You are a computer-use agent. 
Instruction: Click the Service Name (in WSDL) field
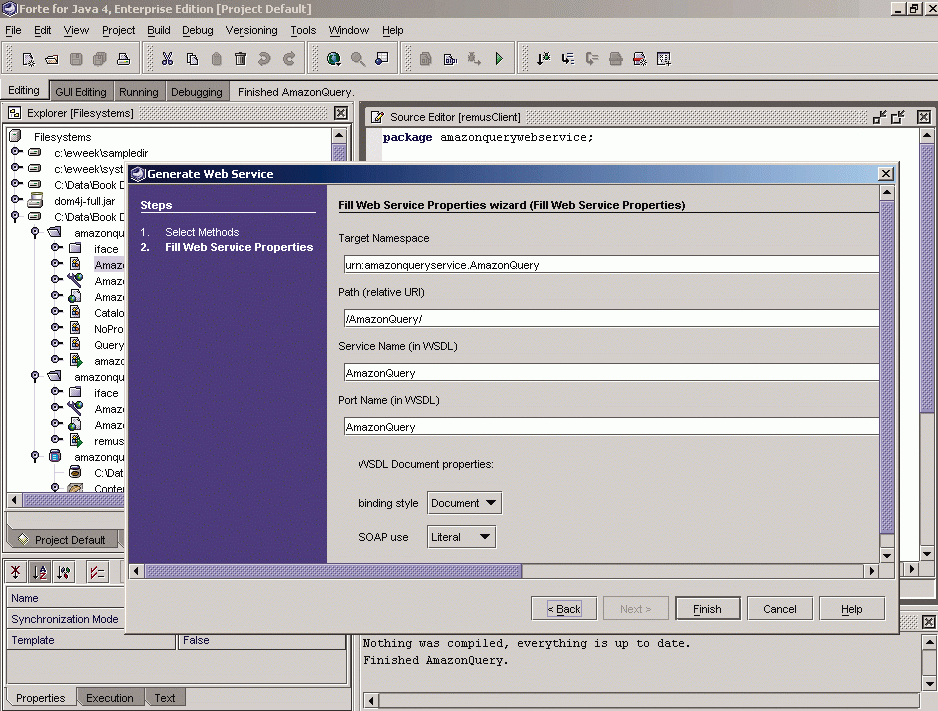tap(611, 373)
